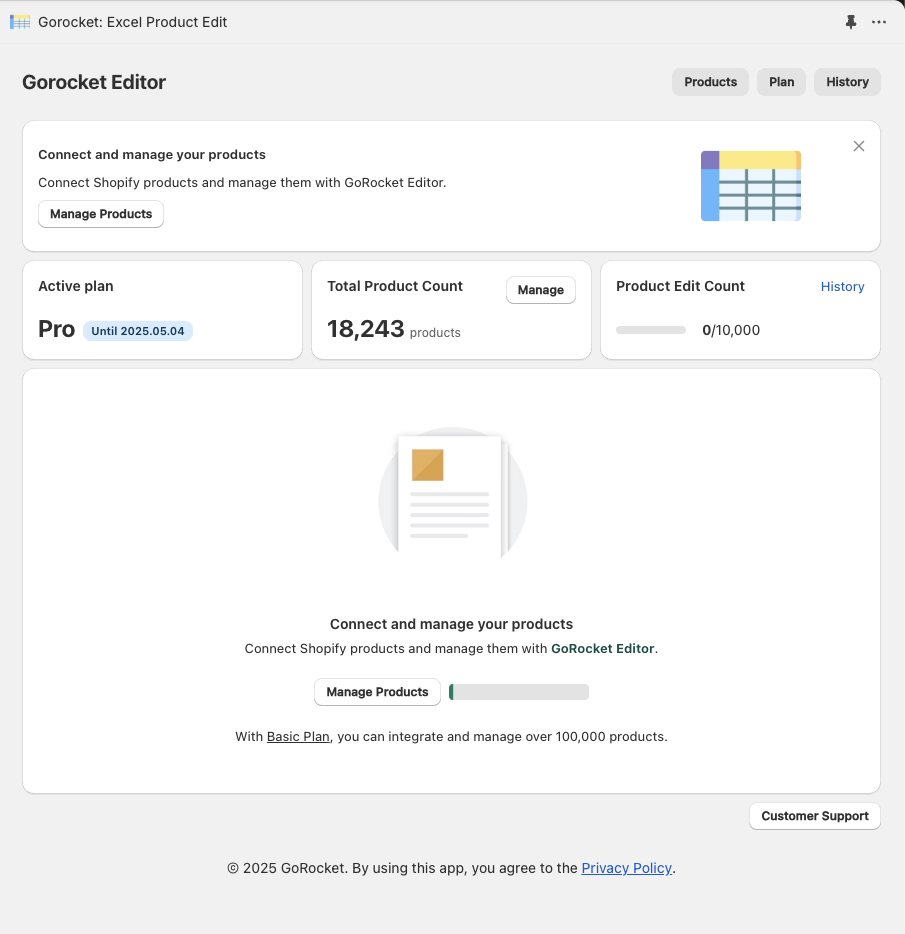Click the Gorocket: Excel Product Edit title
Screen dimensions: 905x934
coord(132,22)
